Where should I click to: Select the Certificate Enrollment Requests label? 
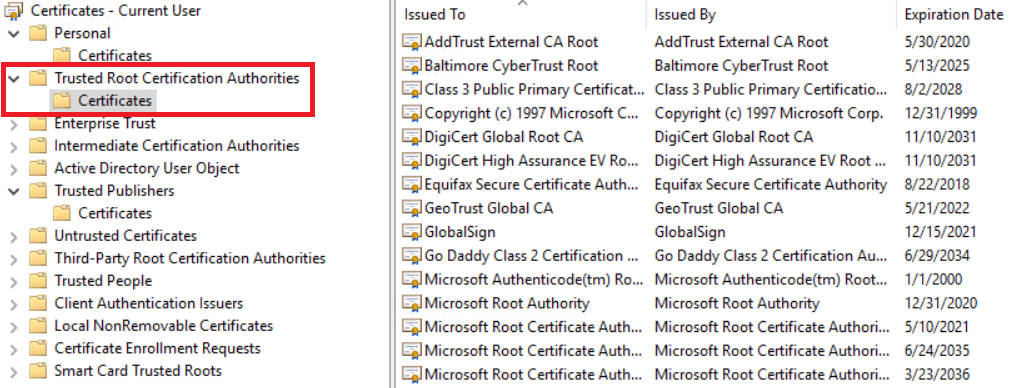157,348
